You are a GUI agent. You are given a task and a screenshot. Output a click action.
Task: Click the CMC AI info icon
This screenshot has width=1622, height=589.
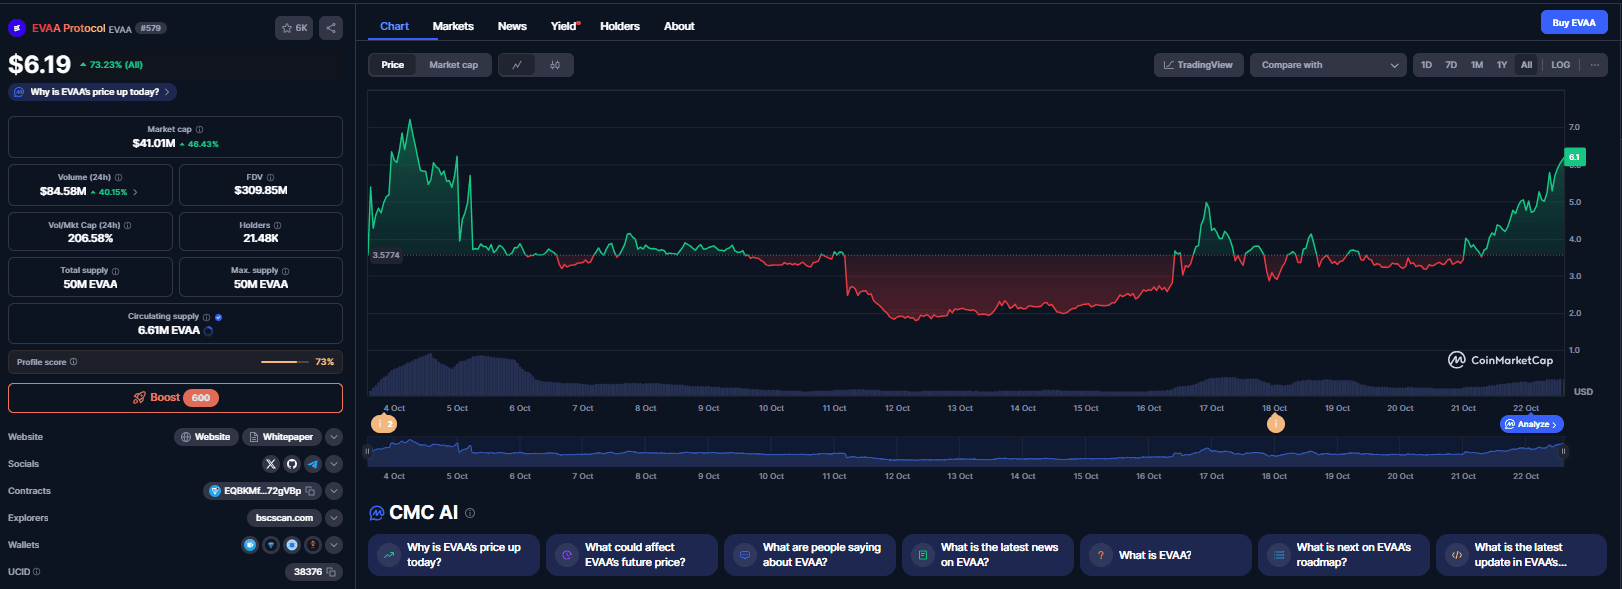click(x=470, y=513)
